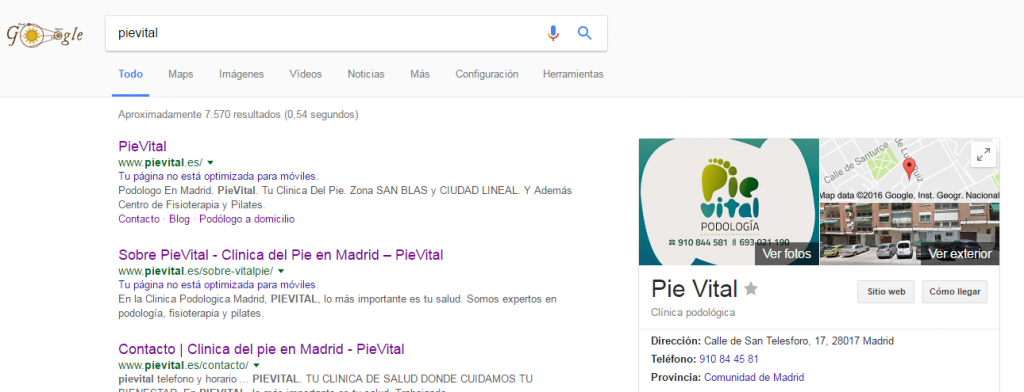The width and height of the screenshot is (1024, 392).
Task: Open Ver exterior street view
Action: tap(960, 253)
